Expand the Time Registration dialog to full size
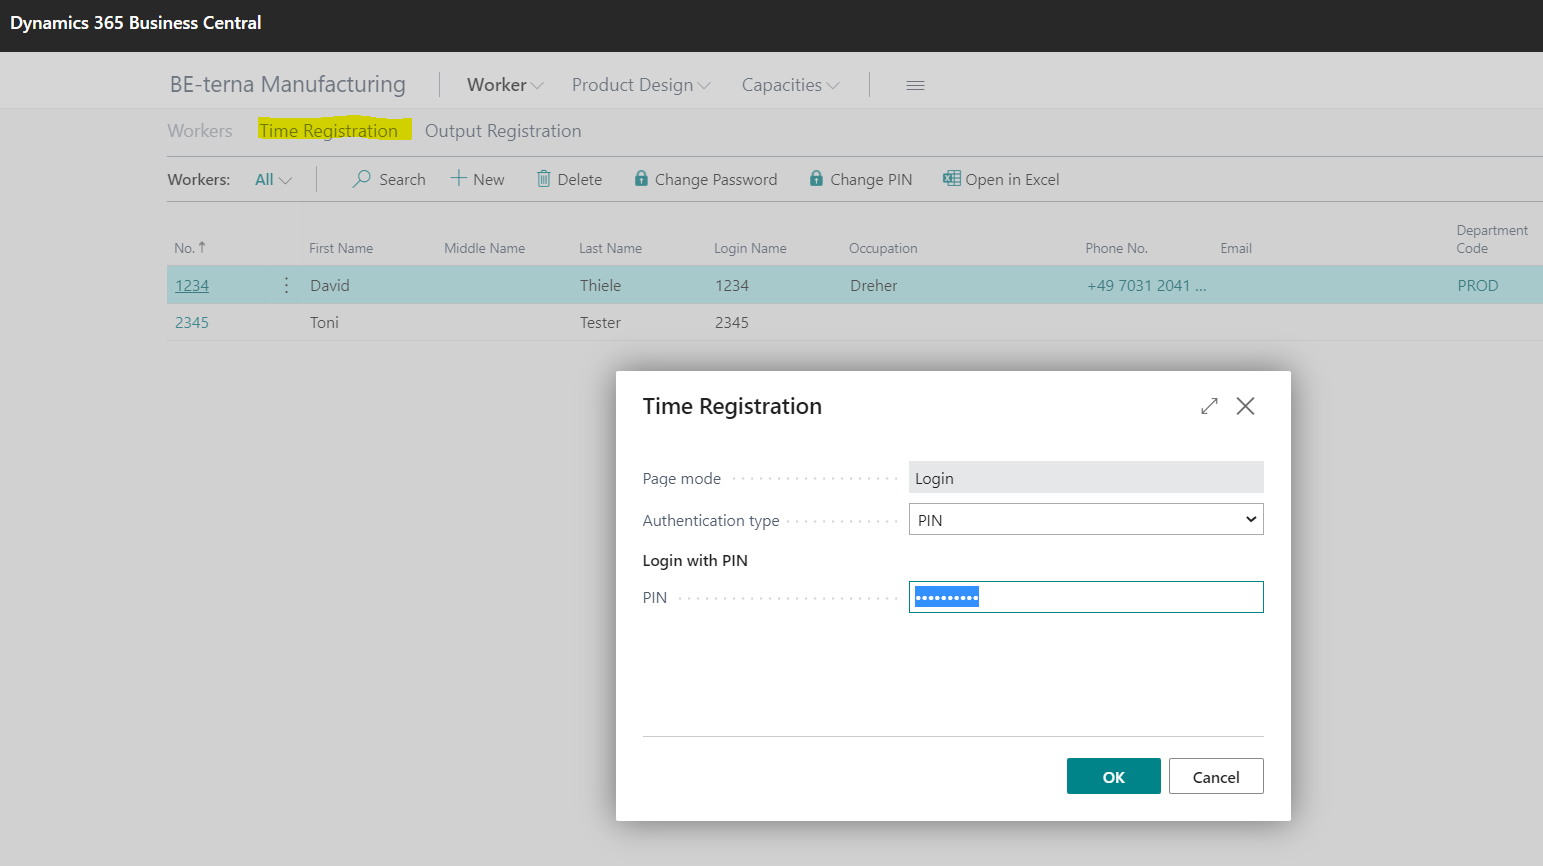Viewport: 1543px width, 866px height. coord(1209,406)
